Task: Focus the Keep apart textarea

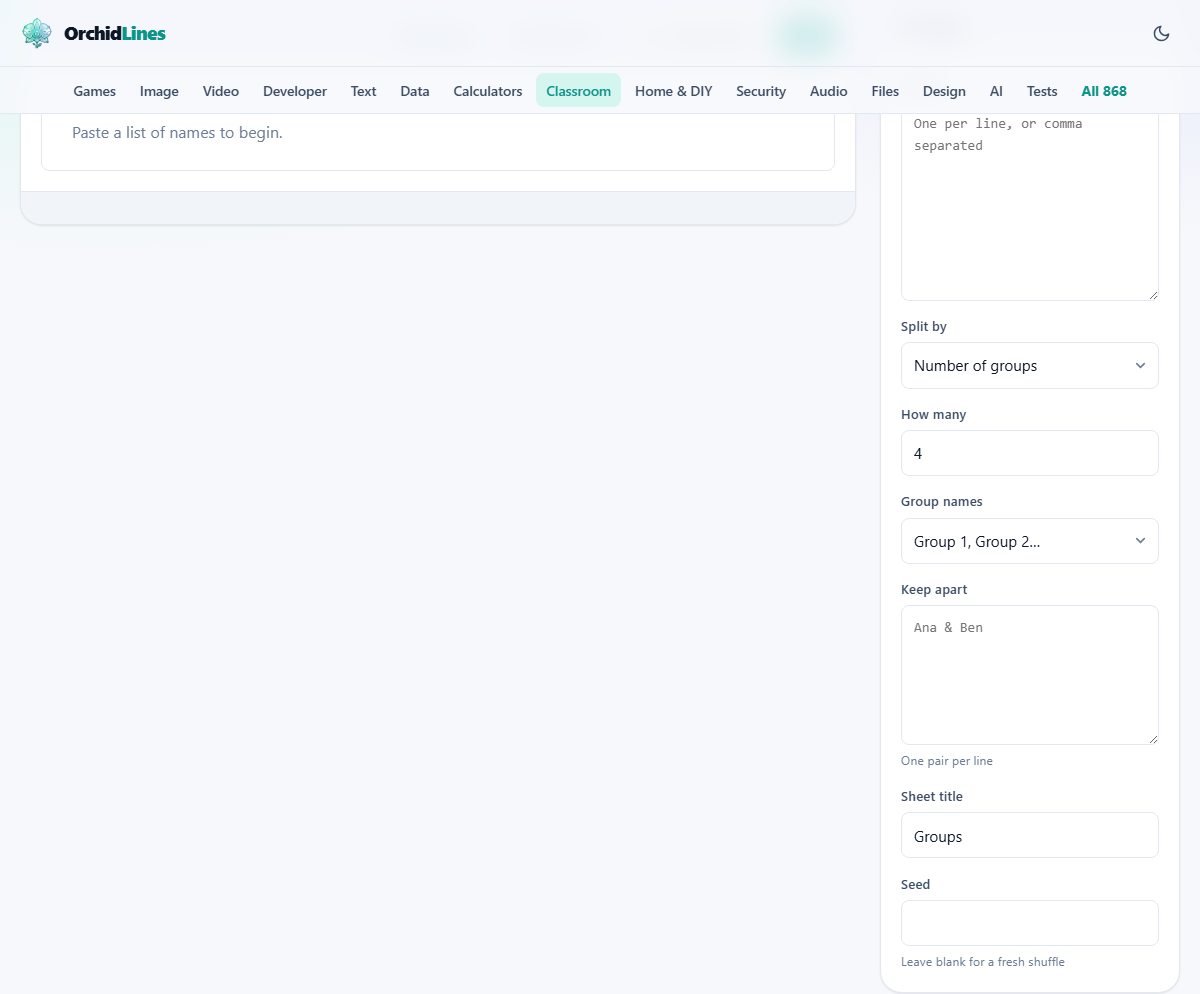Action: click(1030, 675)
